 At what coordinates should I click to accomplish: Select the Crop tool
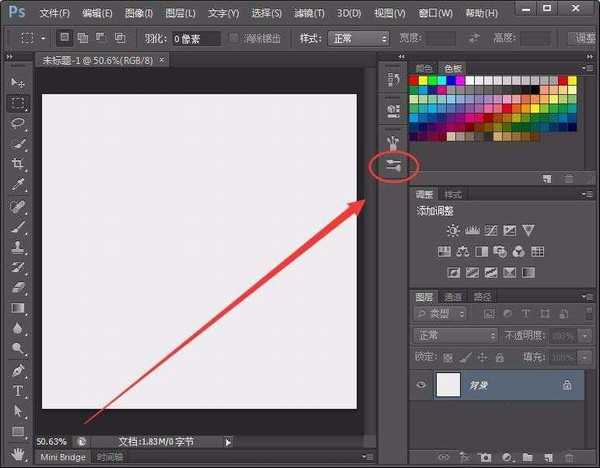18,164
